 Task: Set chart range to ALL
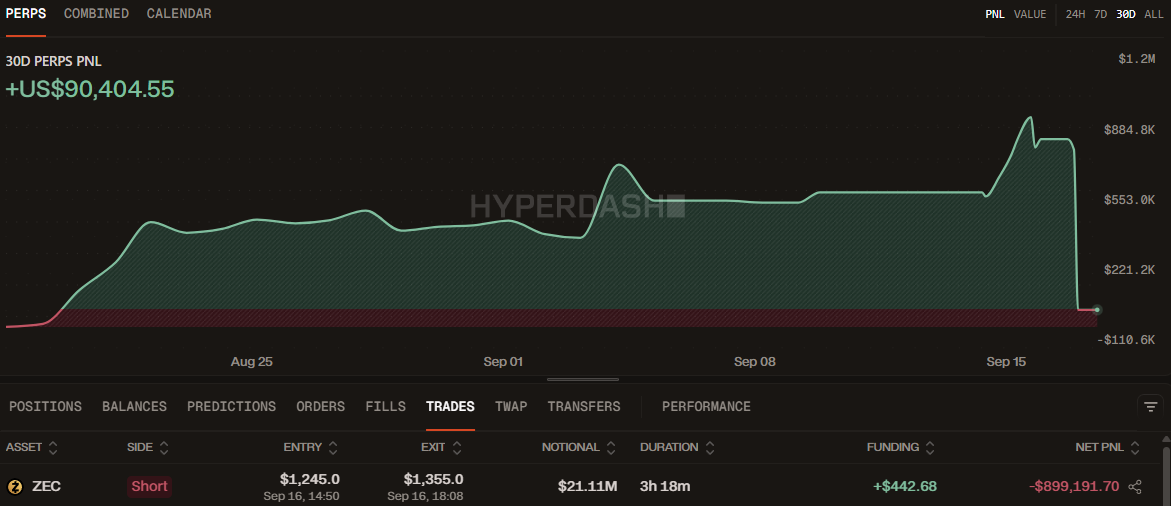pos(1154,14)
